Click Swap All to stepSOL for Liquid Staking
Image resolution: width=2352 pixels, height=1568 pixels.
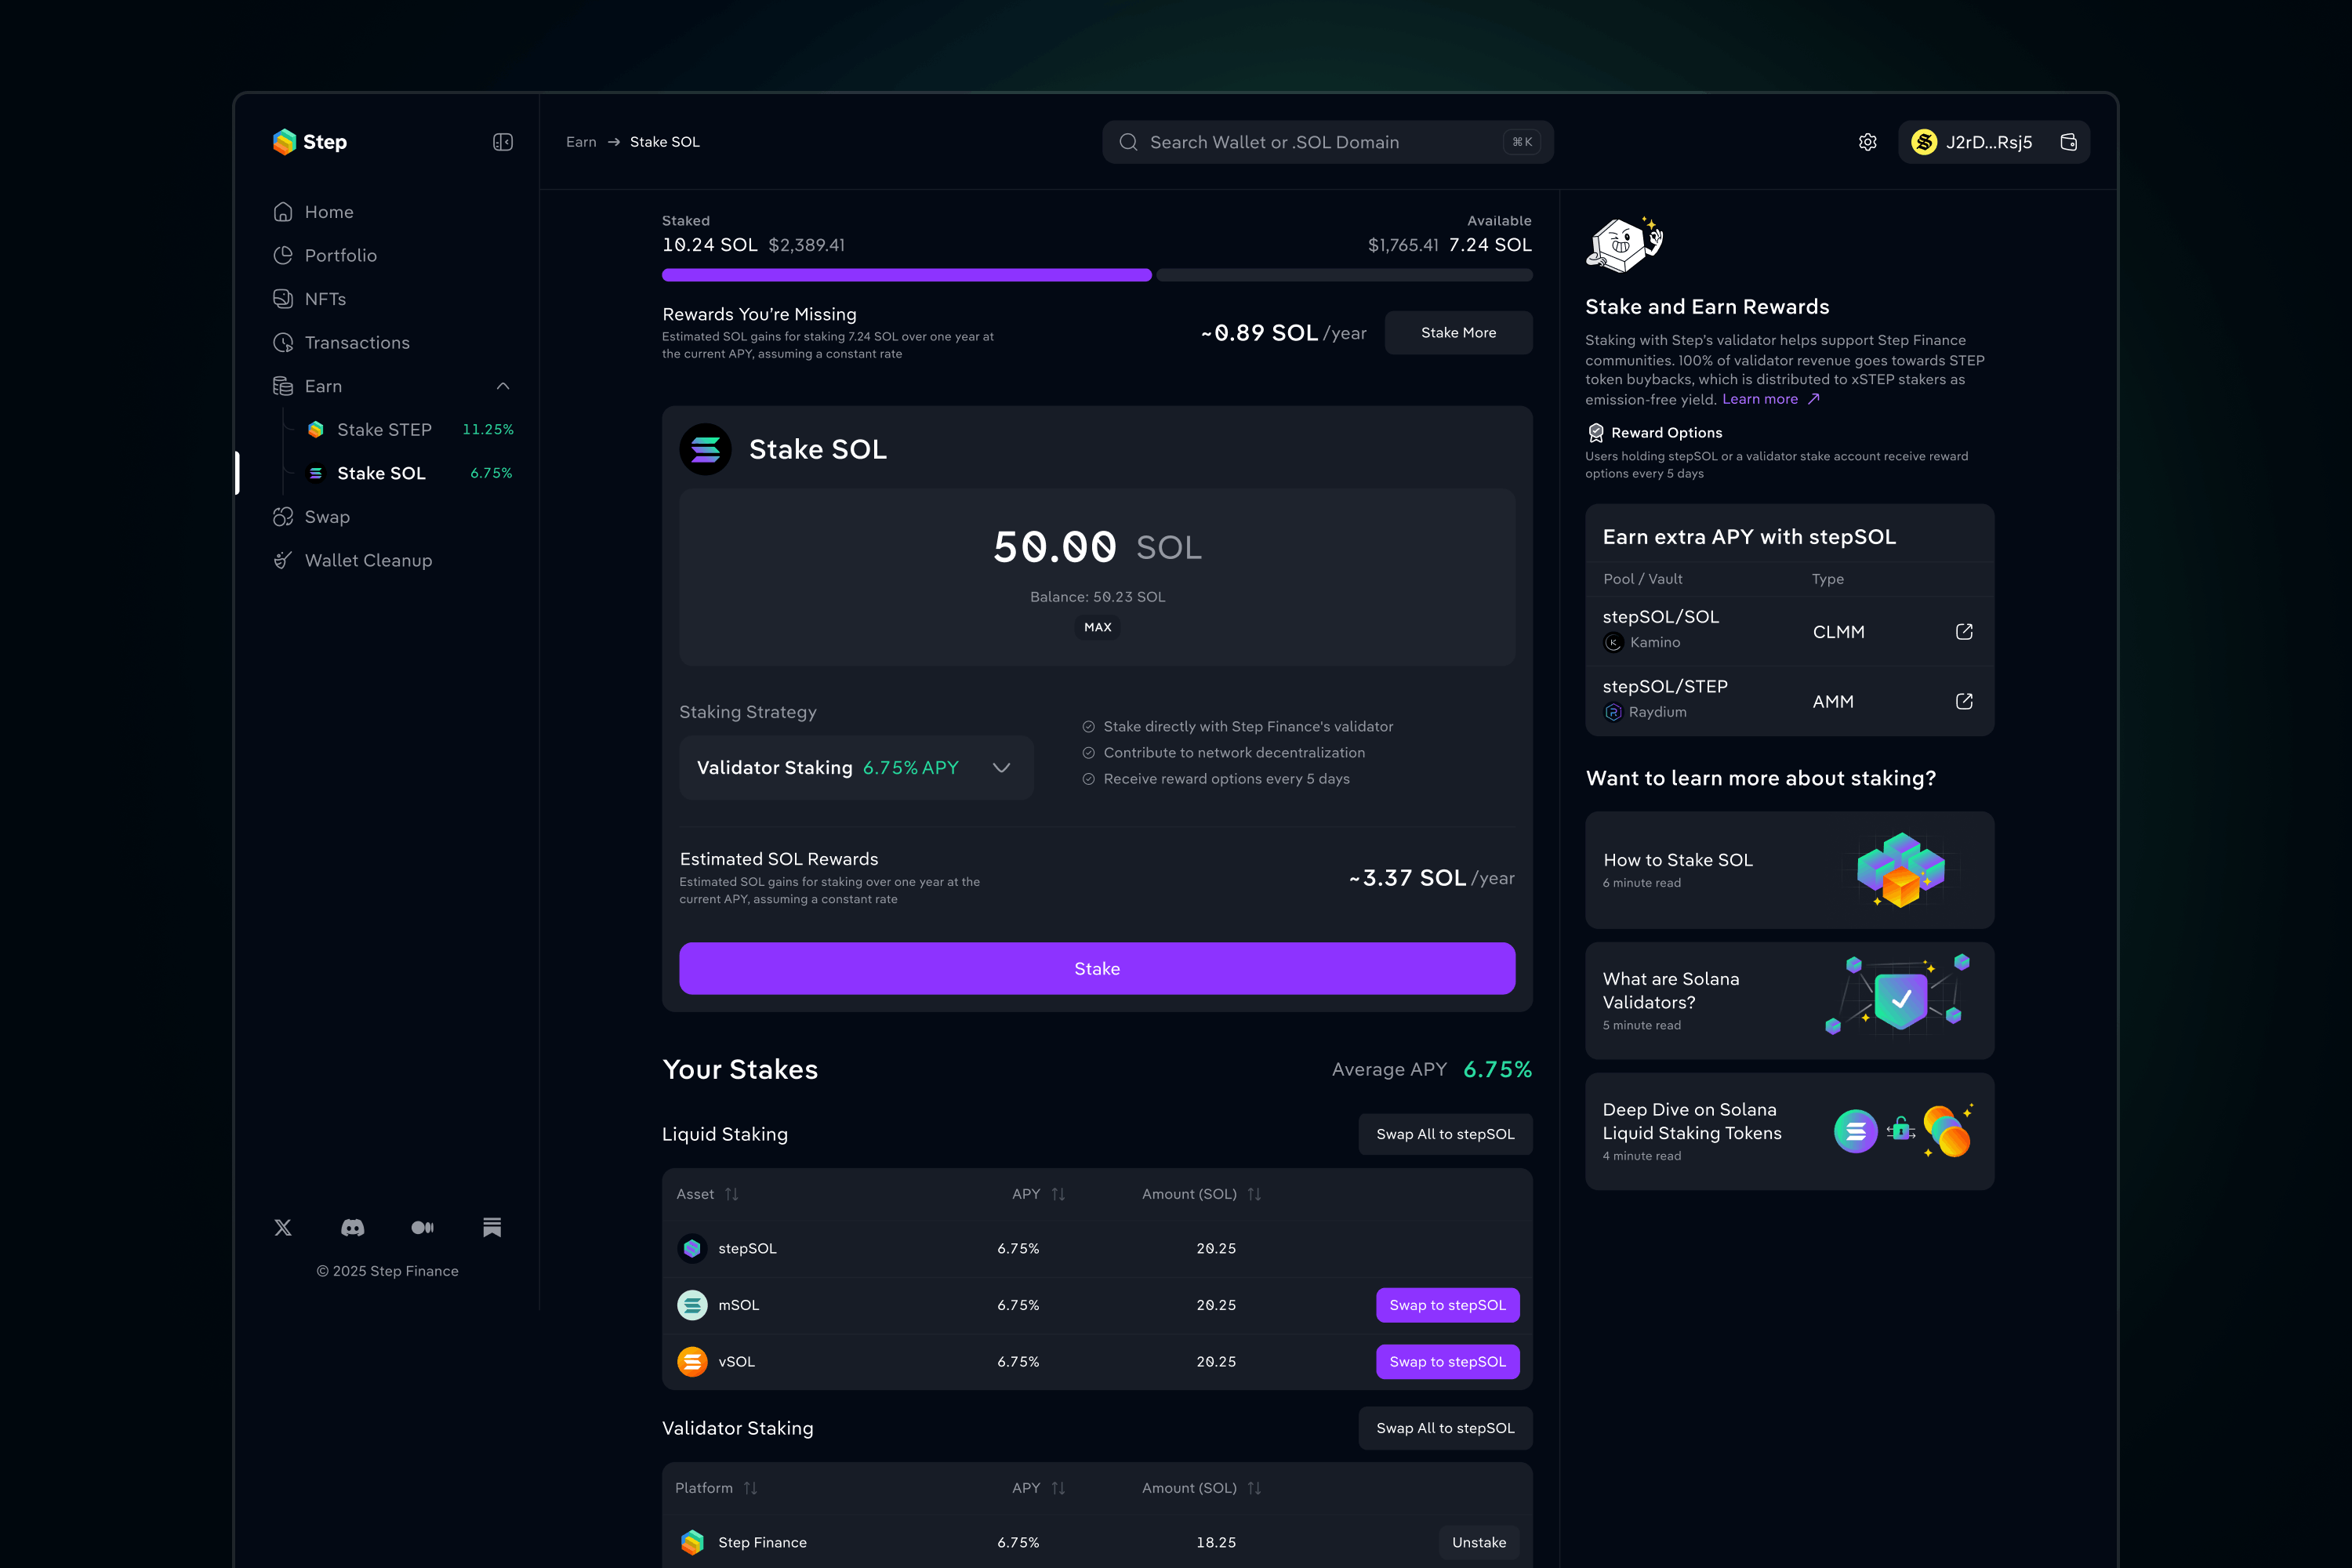click(x=1445, y=1134)
